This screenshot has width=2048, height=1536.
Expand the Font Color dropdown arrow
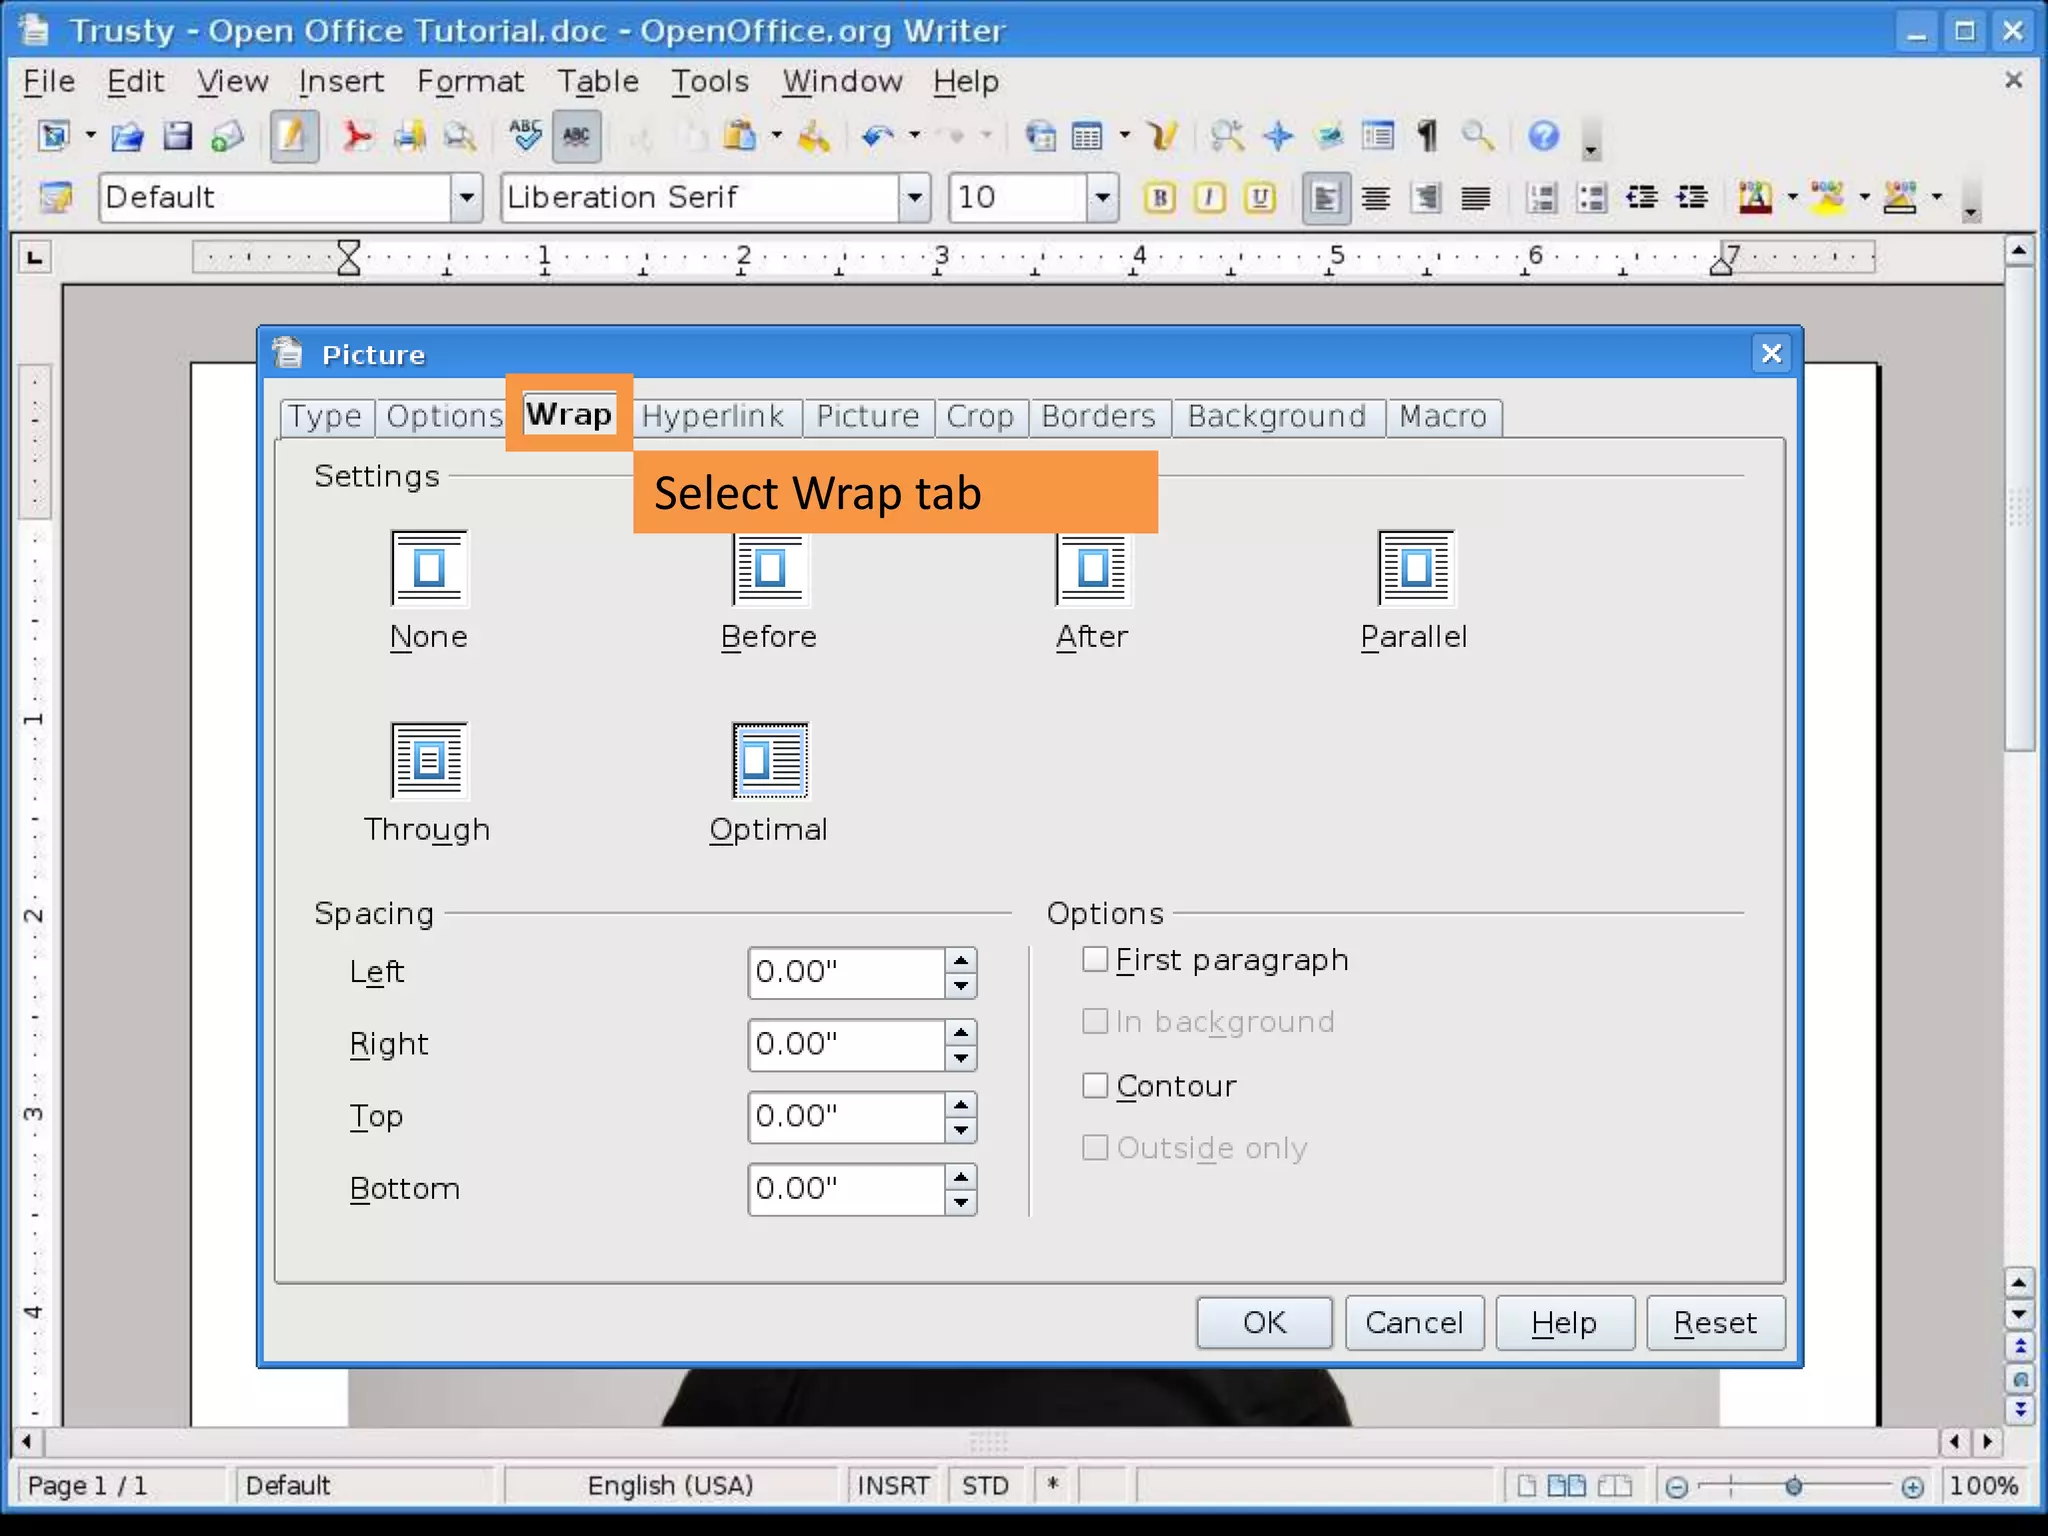(x=1792, y=198)
